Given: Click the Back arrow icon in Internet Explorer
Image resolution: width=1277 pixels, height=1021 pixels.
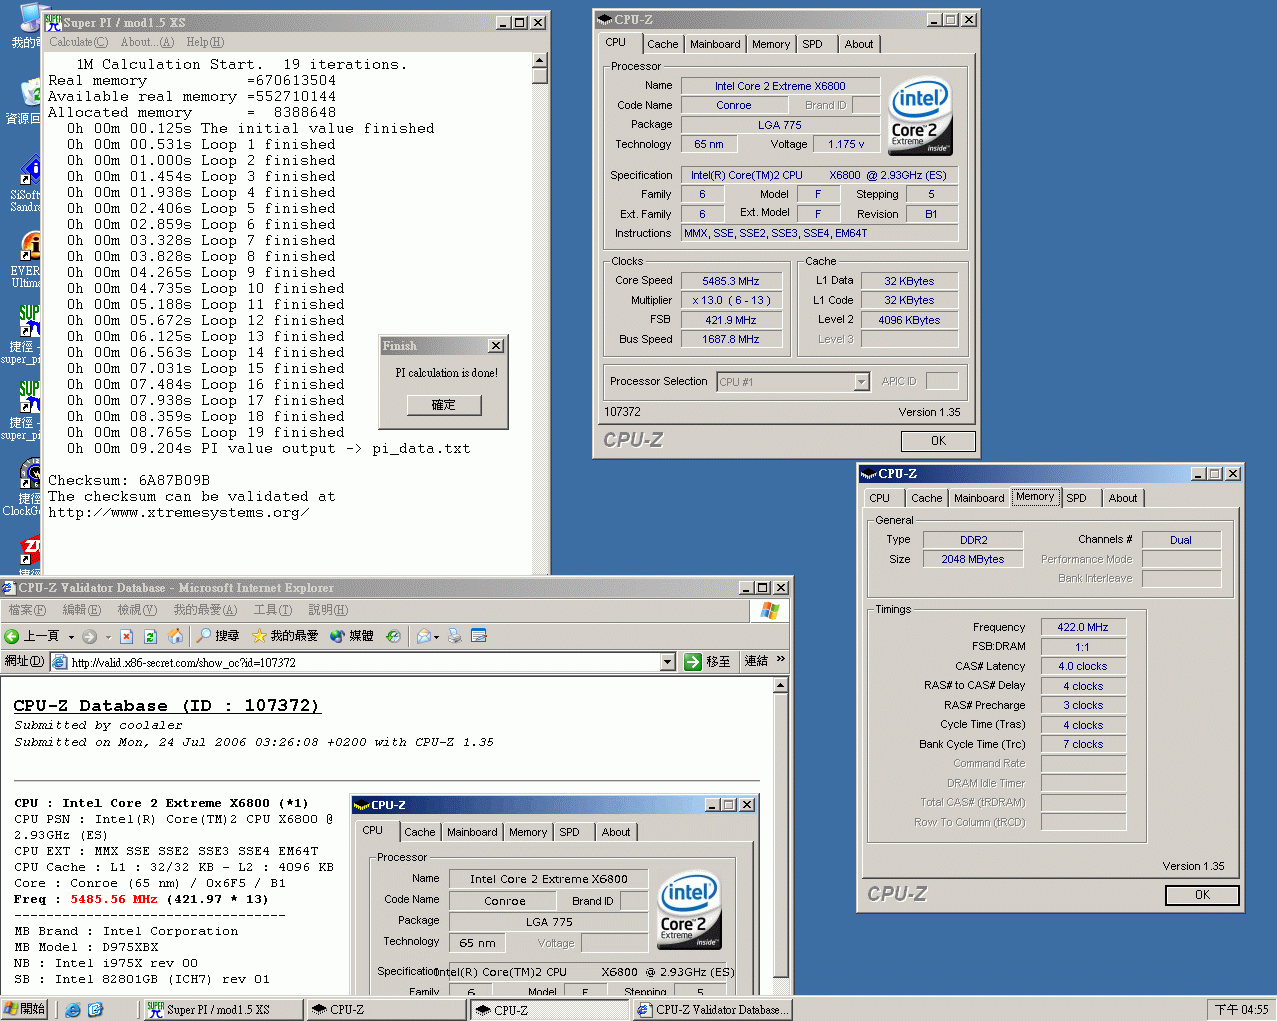Looking at the screenshot, I should coord(12,636).
